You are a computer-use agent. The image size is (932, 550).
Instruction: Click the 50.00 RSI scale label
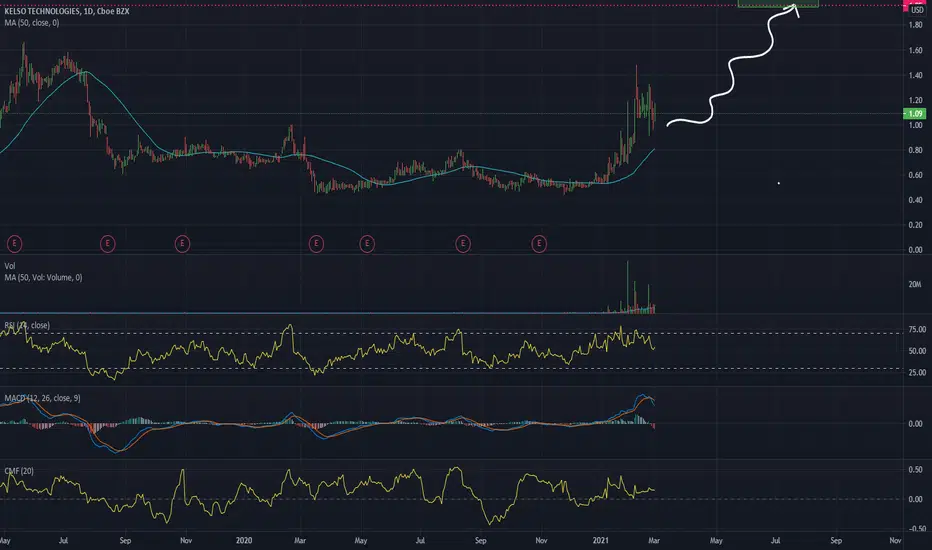pyautogui.click(x=917, y=351)
